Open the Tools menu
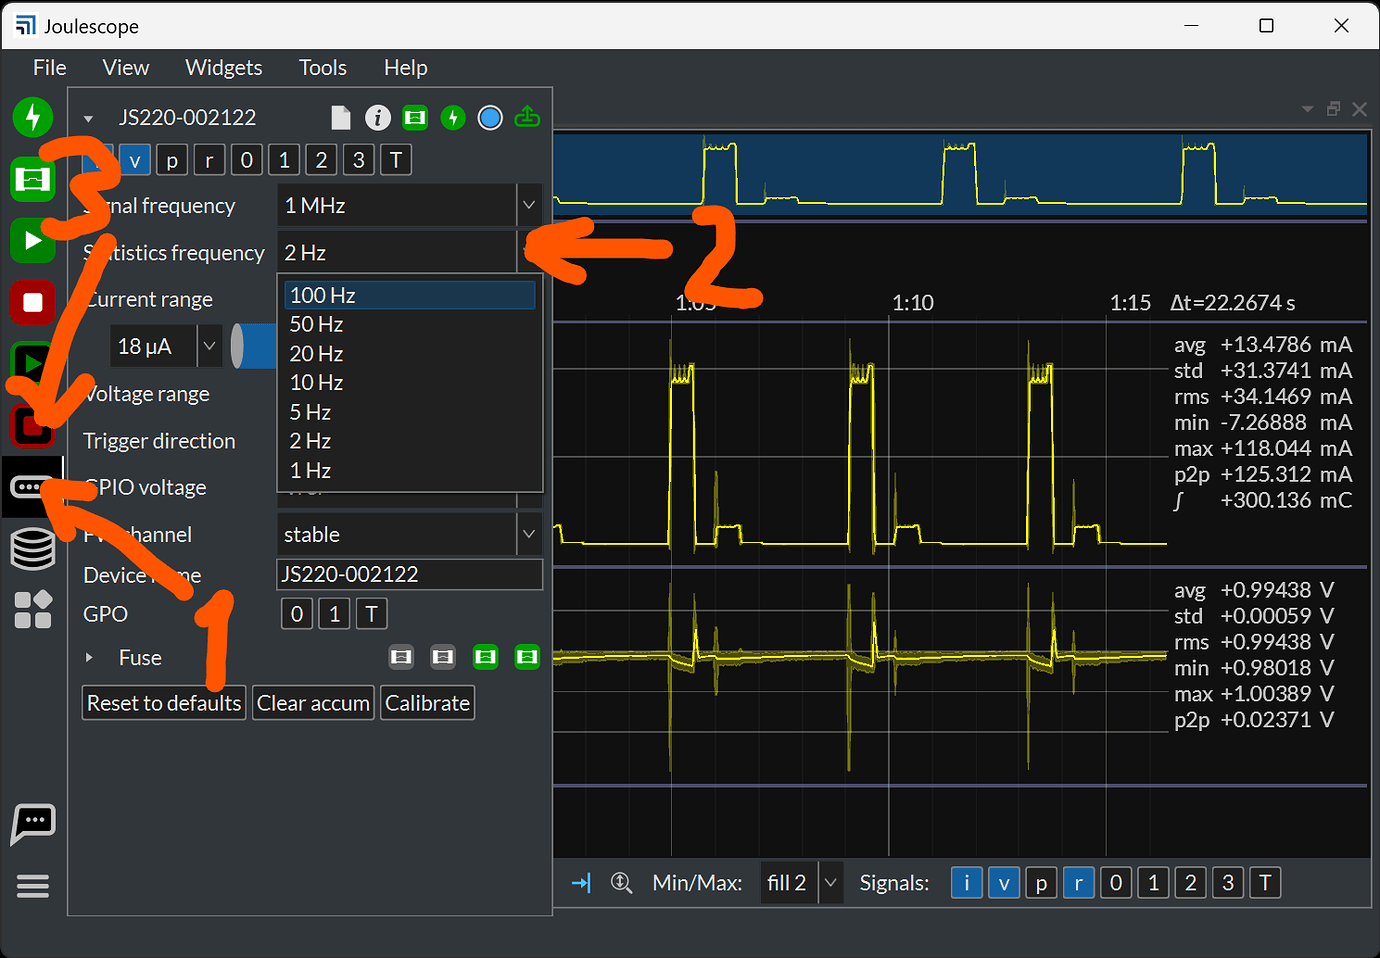Viewport: 1380px width, 958px height. tap(323, 68)
